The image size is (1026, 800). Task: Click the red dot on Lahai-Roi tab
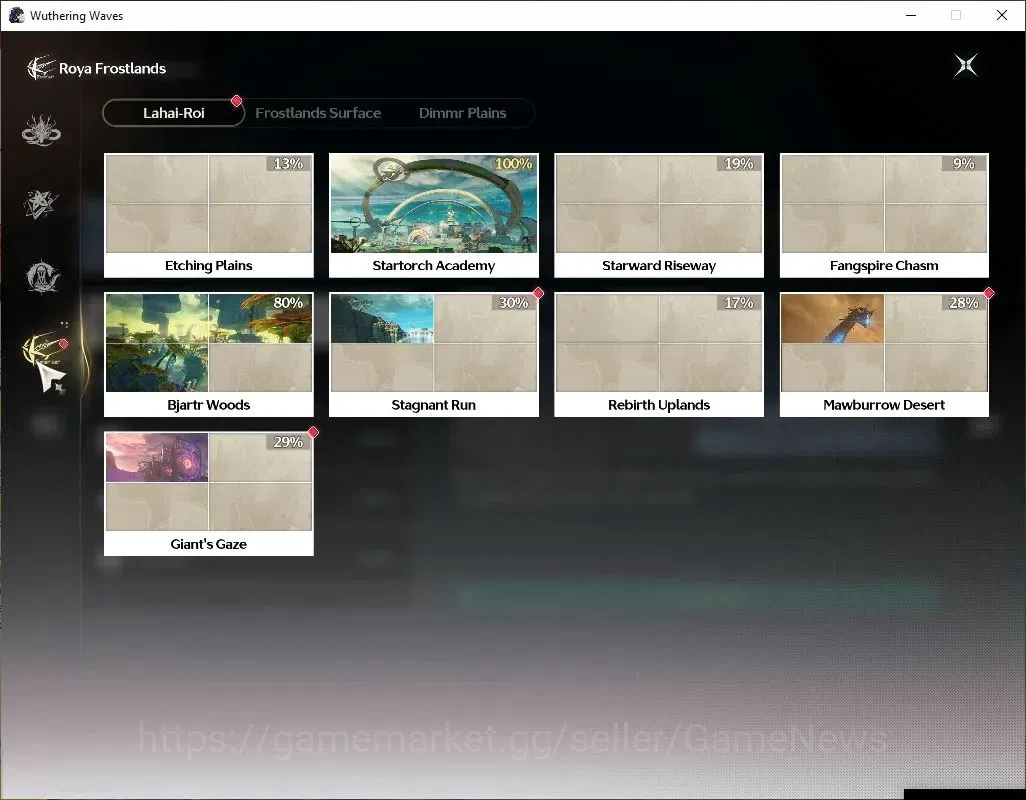pos(237,101)
